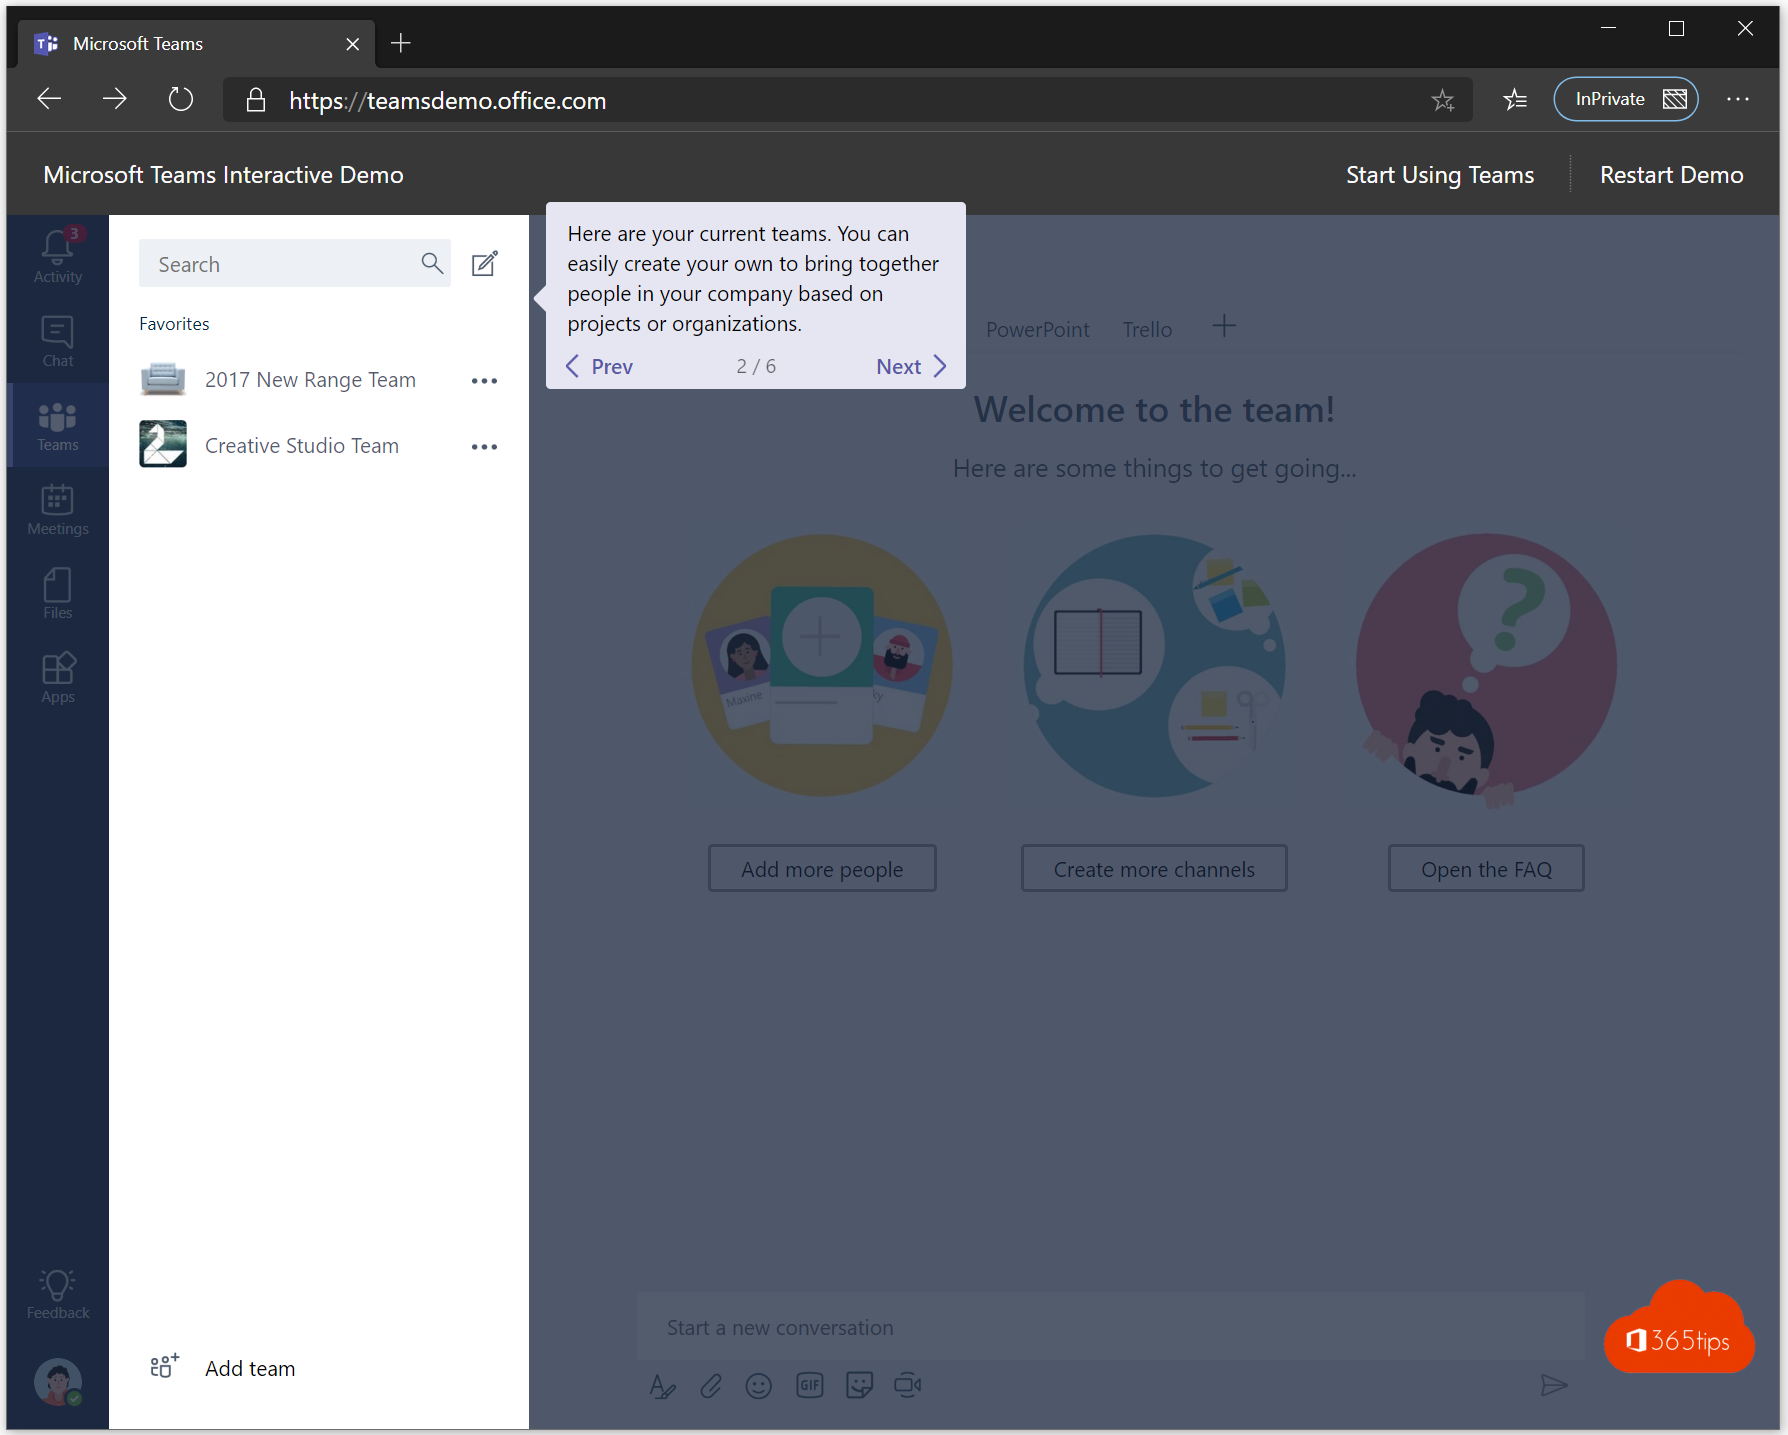This screenshot has width=1788, height=1435.
Task: Advance the tour with Next
Action: 911,366
